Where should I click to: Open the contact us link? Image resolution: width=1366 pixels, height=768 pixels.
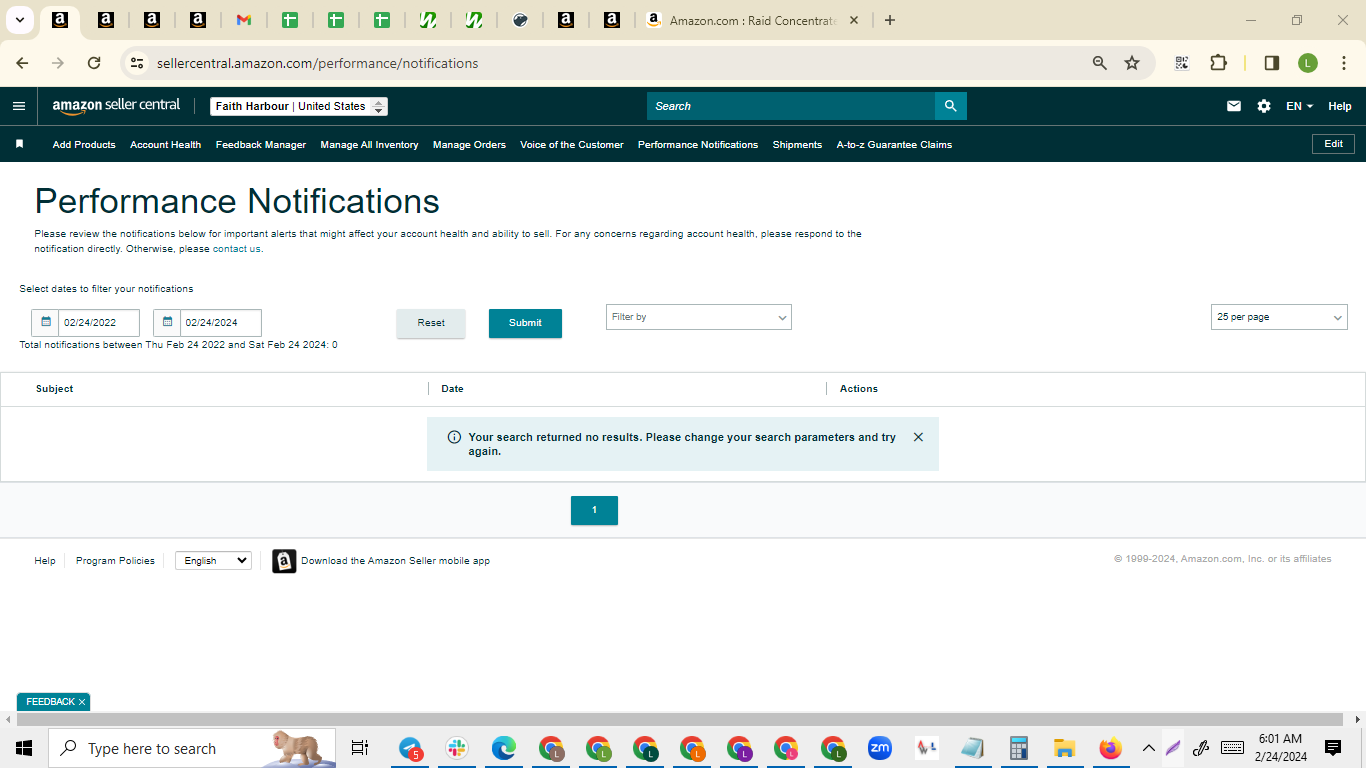tap(236, 249)
